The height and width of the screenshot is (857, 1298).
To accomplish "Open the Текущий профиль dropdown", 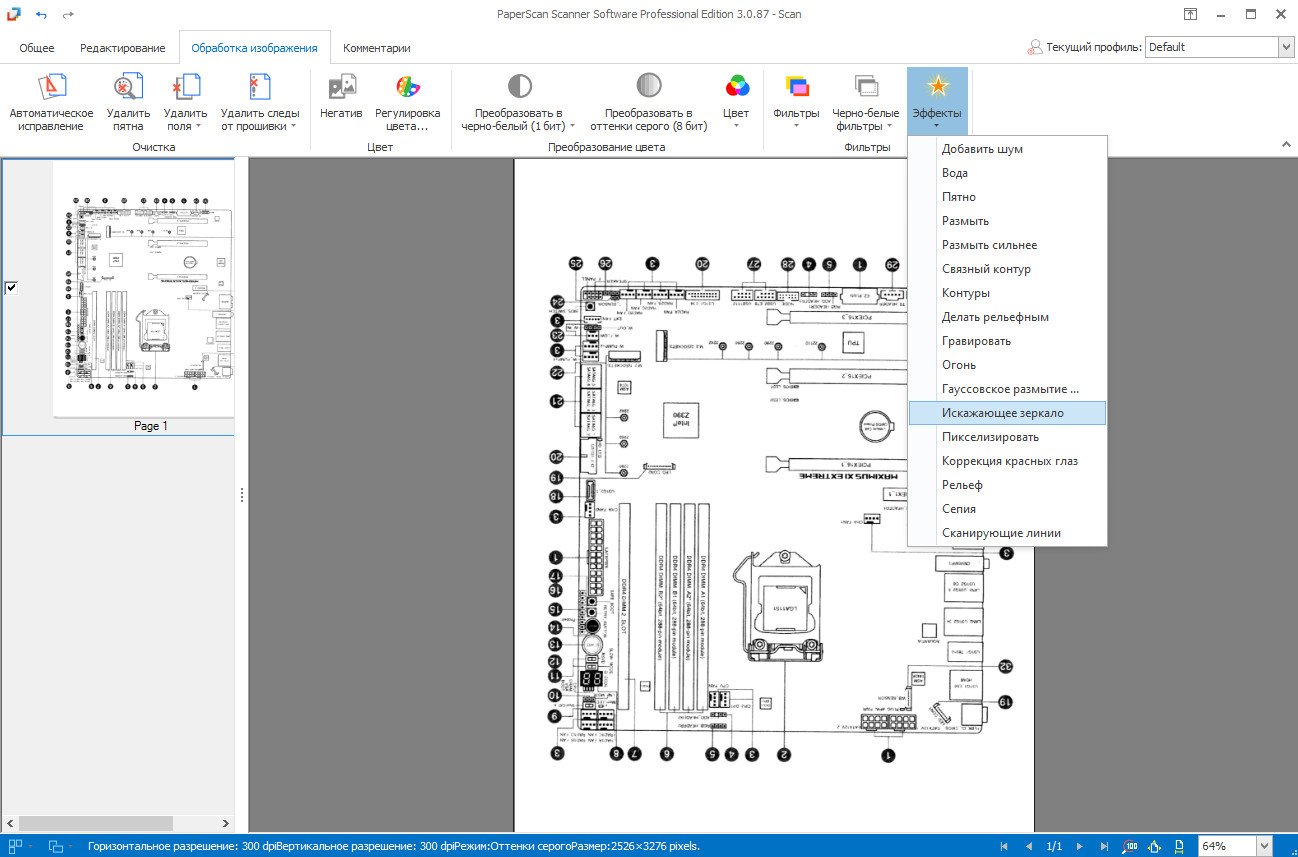I will pyautogui.click(x=1285, y=47).
